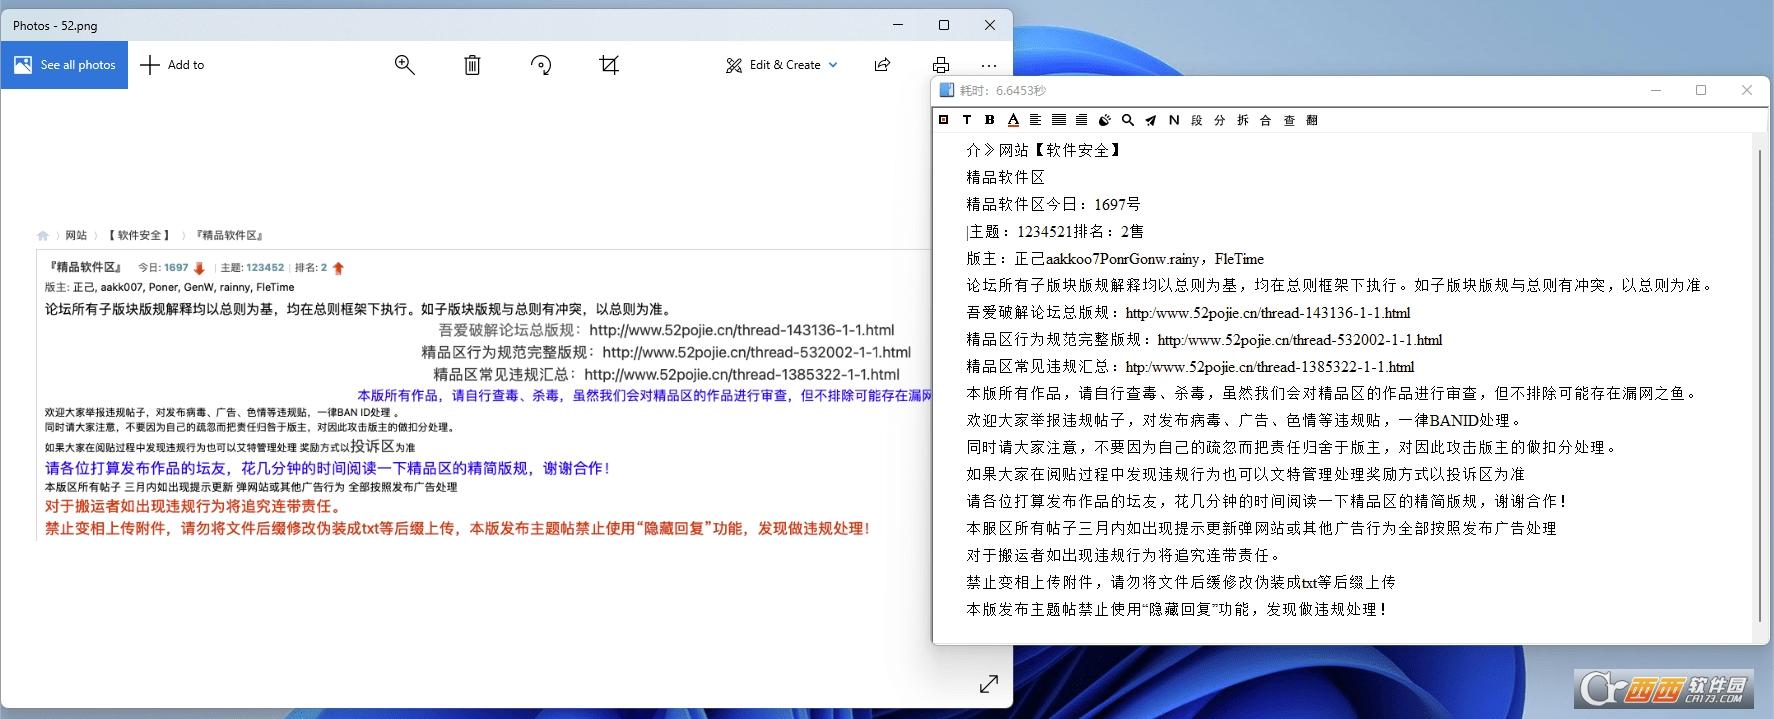Click the 翻 translate button

1312,120
